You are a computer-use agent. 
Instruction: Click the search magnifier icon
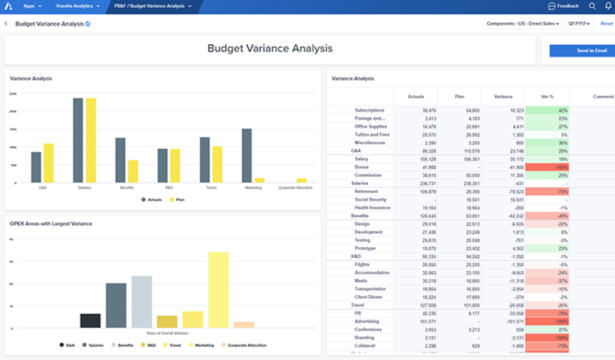(x=592, y=6)
